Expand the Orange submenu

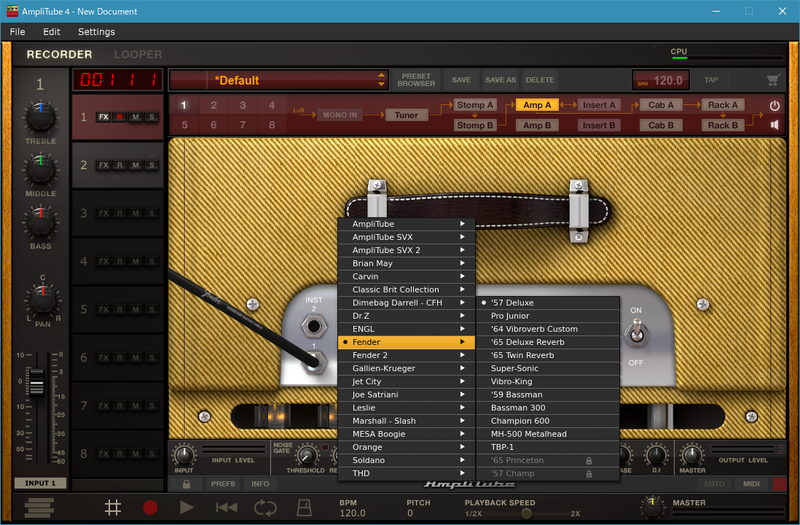(x=407, y=447)
